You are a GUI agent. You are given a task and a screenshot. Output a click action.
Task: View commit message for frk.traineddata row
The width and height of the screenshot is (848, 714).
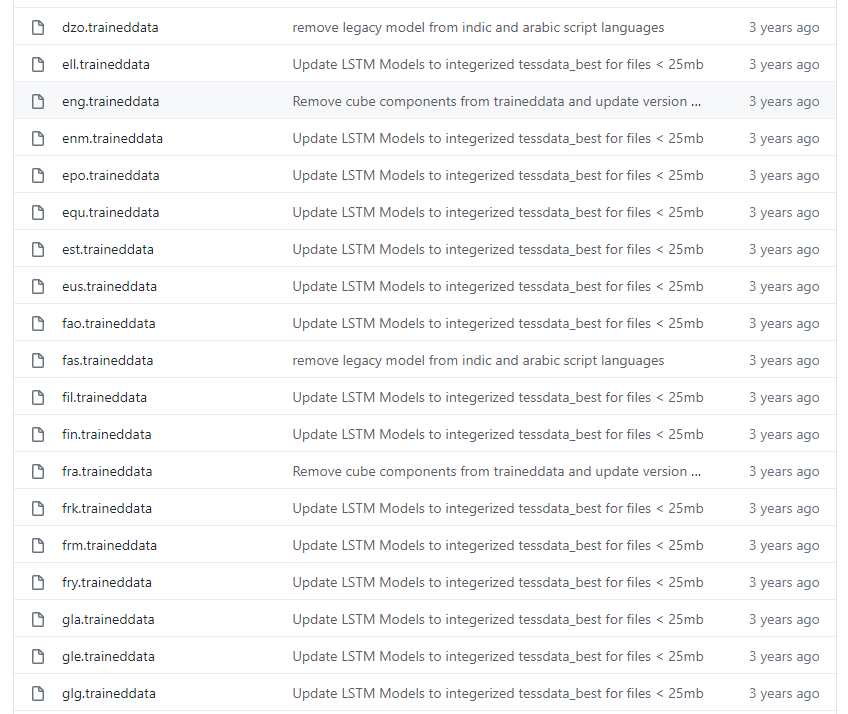498,508
